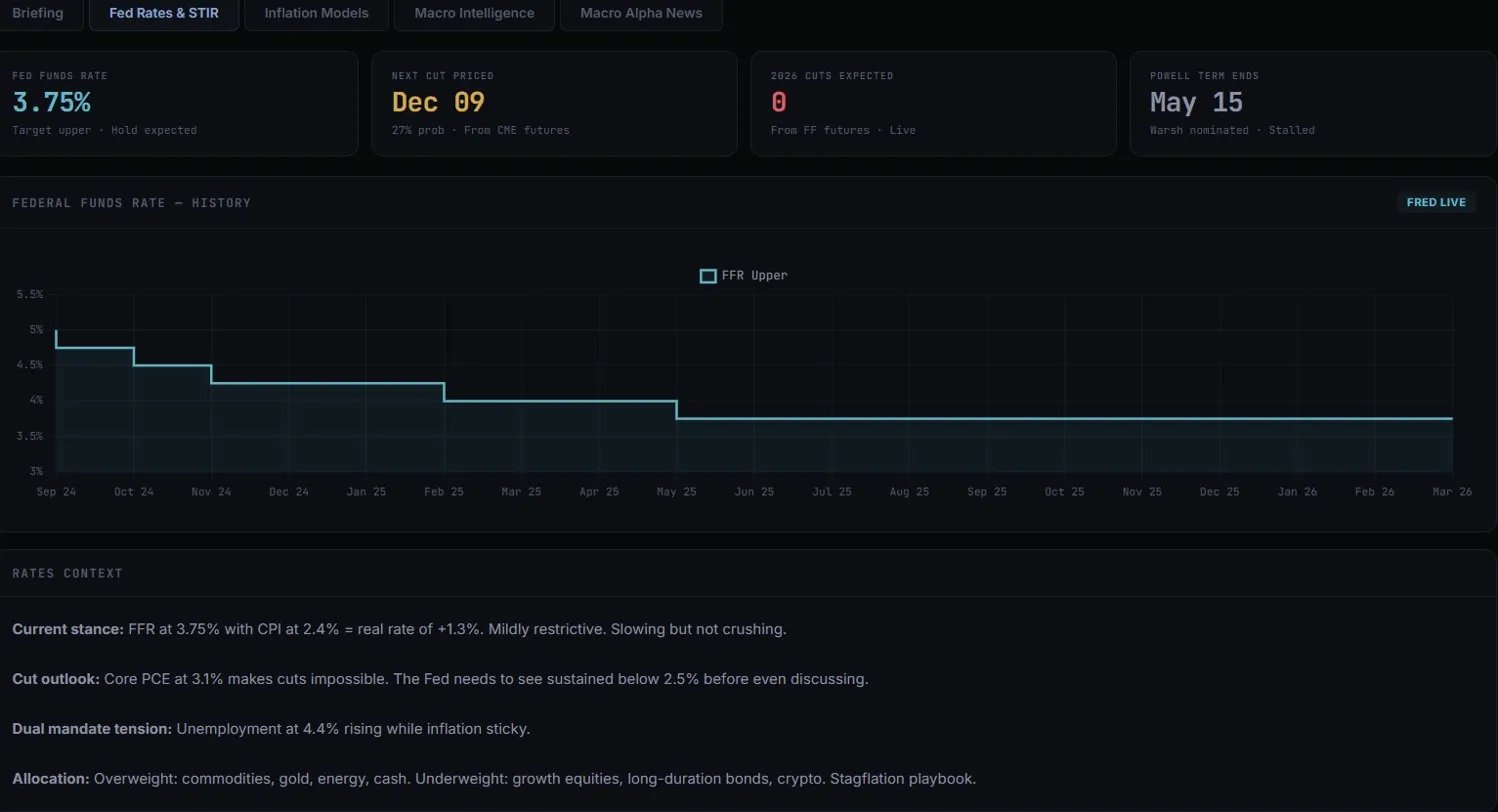Click the chart line drop at May 25
Screen dimensions: 1498x812
(x=677, y=410)
